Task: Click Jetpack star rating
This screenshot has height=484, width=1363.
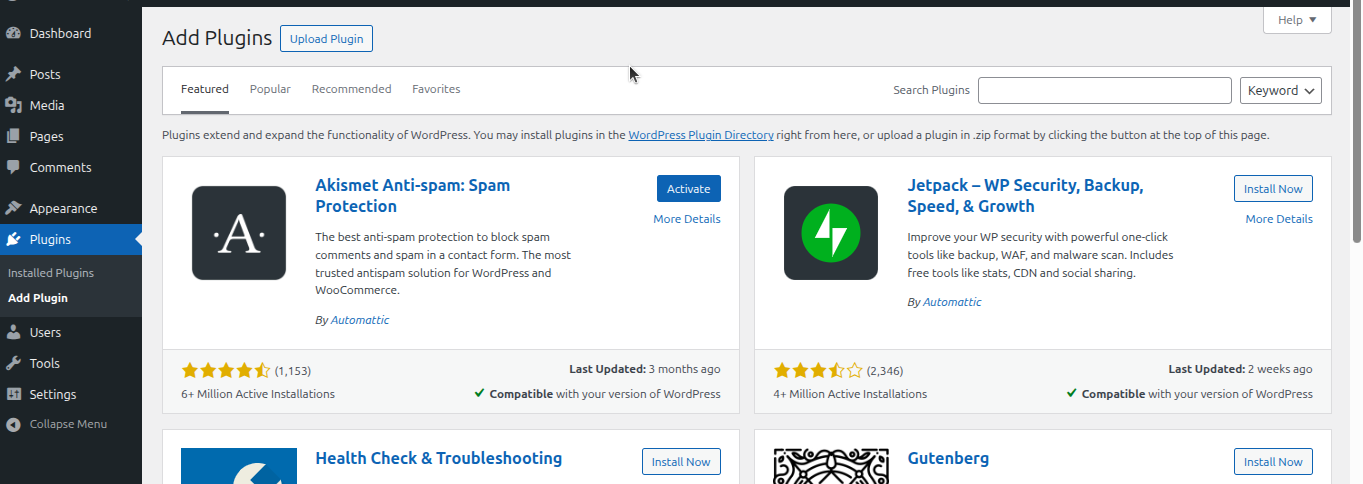Action: [818, 370]
